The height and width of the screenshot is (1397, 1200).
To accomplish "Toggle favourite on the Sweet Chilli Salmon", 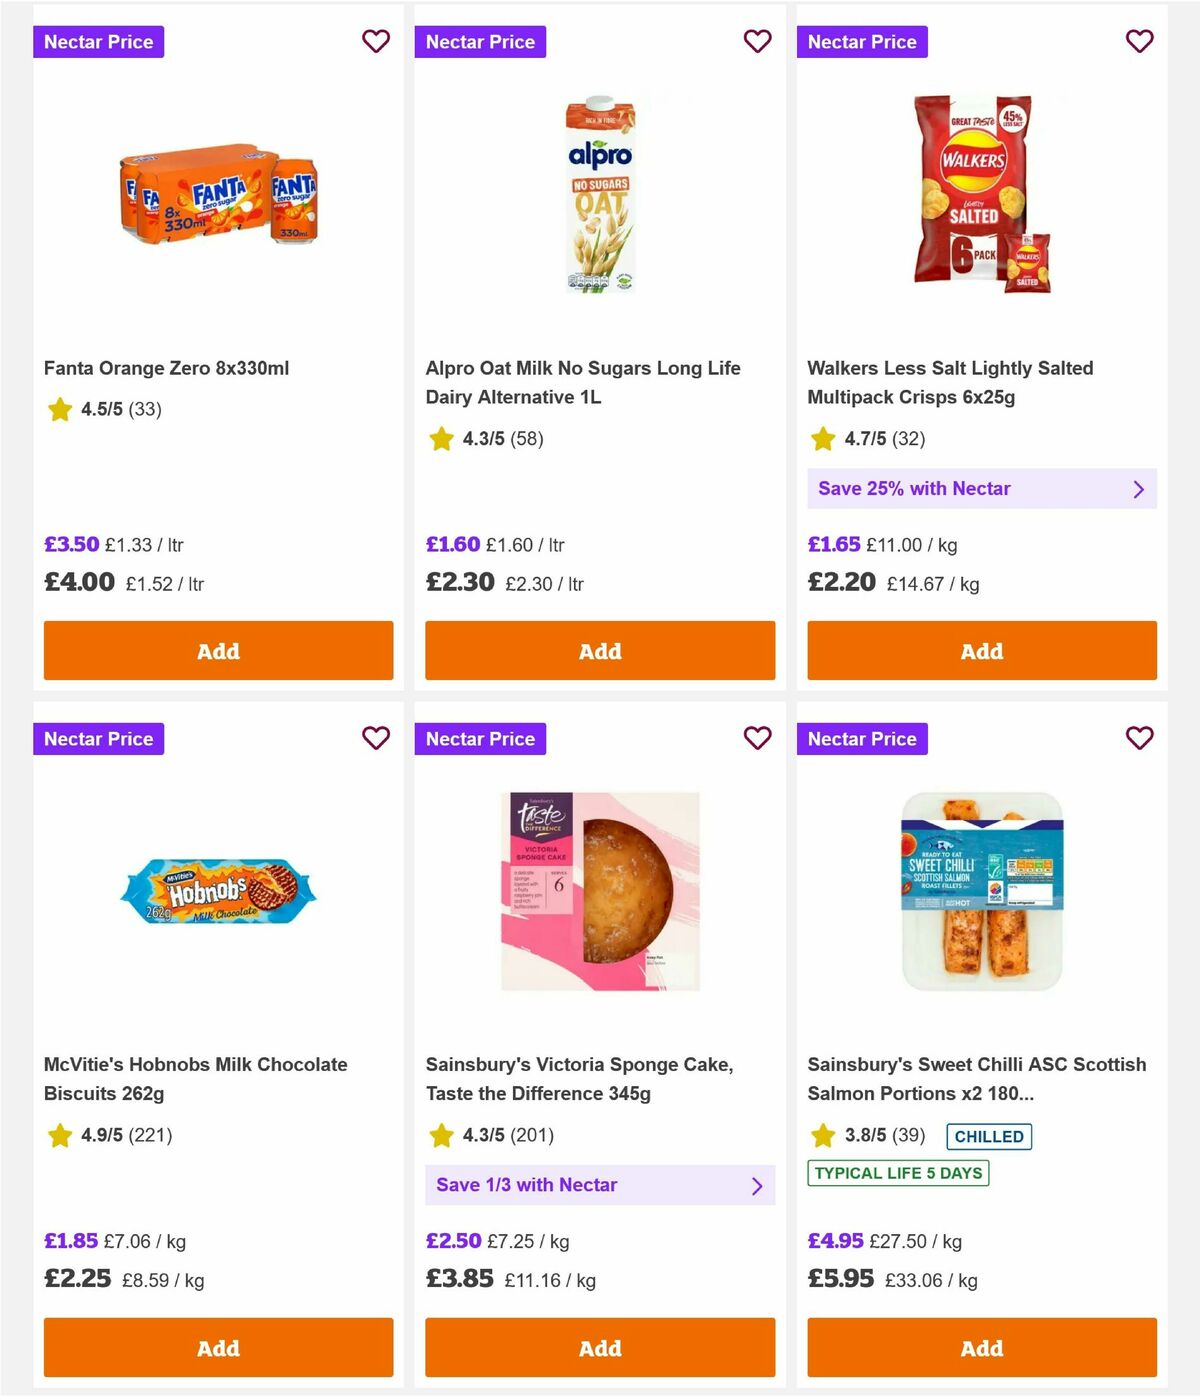I will [1139, 738].
